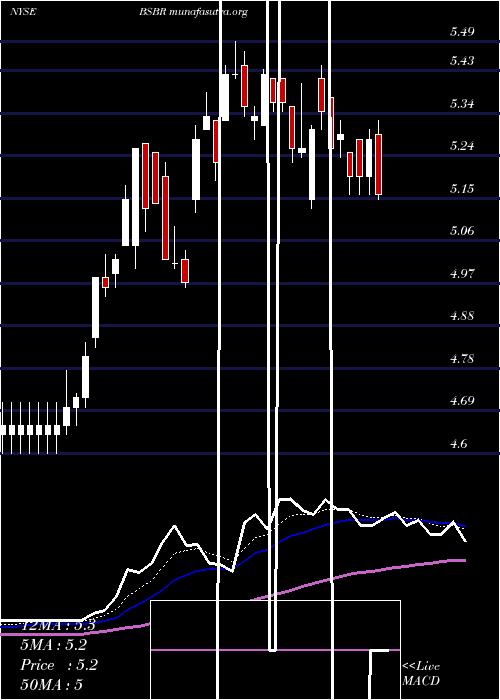This screenshot has height=700, width=500.
Task: Click the 4.69 price axis label
Action: (462, 401)
